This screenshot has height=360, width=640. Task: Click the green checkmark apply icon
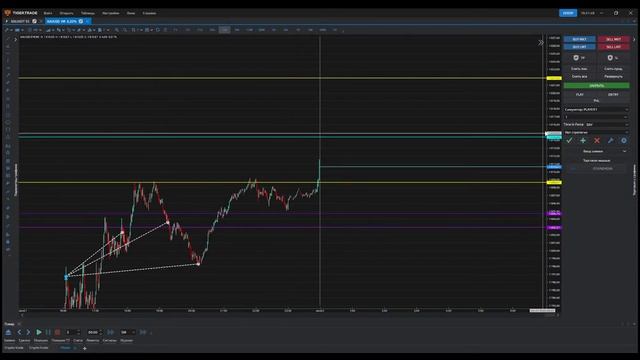(569, 140)
